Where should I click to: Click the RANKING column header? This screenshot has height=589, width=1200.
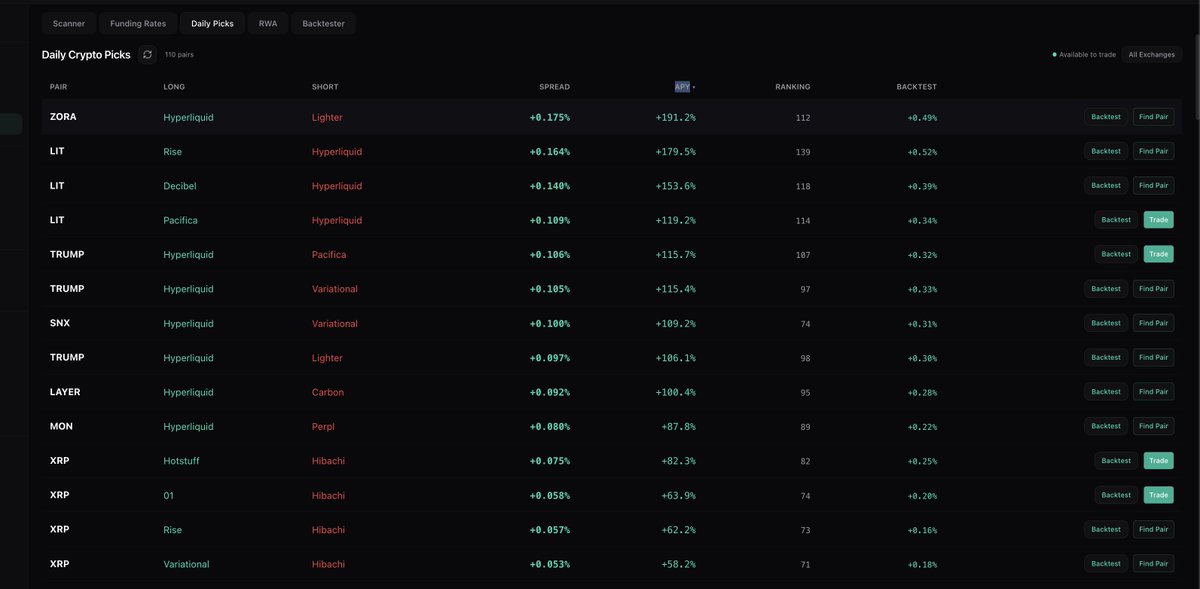coord(793,87)
